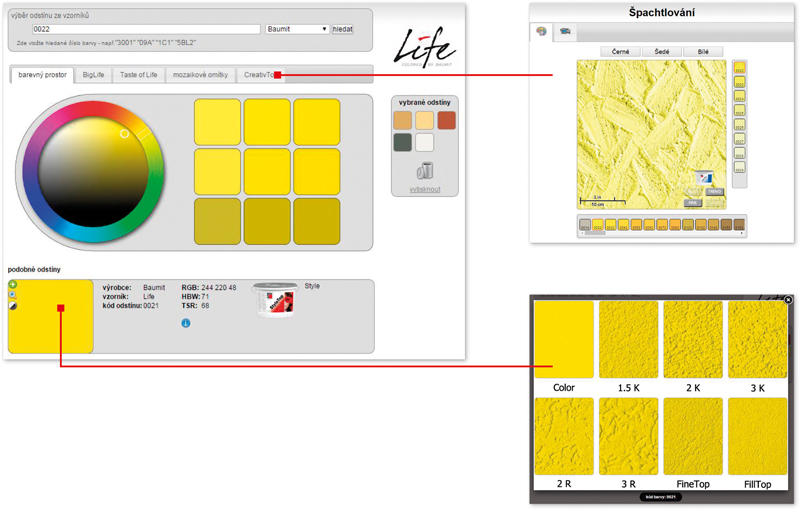Select shade 0029 in vertical swatch strip
Viewport: 800px width, 510px height.
(739, 167)
